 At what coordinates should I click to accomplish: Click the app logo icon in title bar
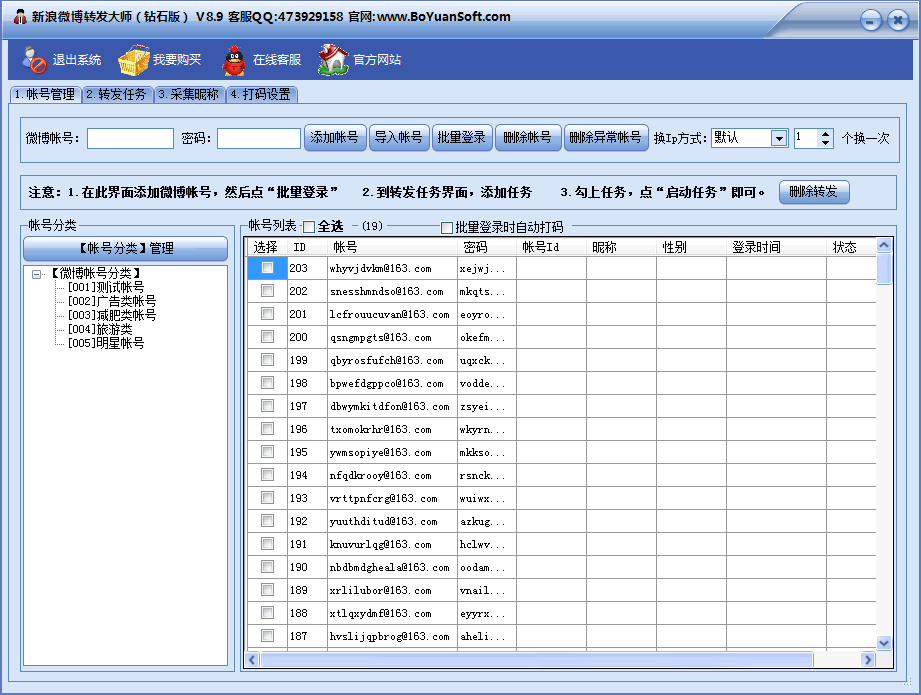pyautogui.click(x=20, y=16)
